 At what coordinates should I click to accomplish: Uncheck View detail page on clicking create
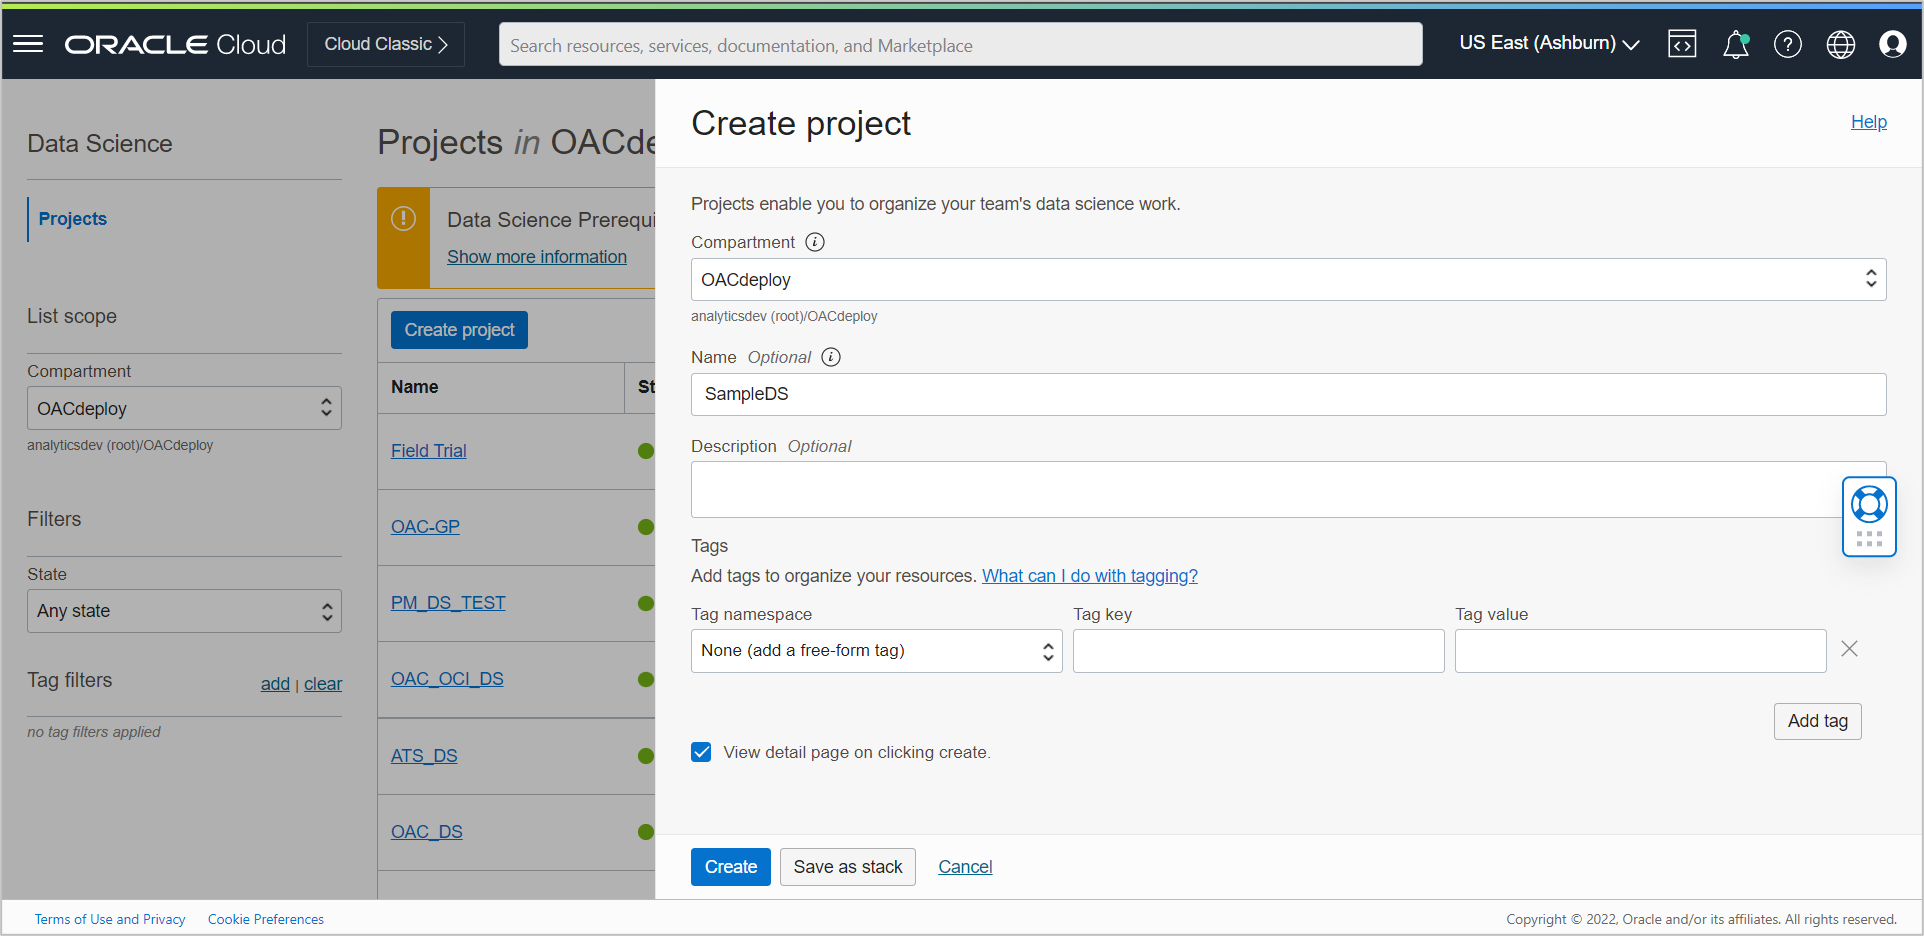tap(701, 752)
